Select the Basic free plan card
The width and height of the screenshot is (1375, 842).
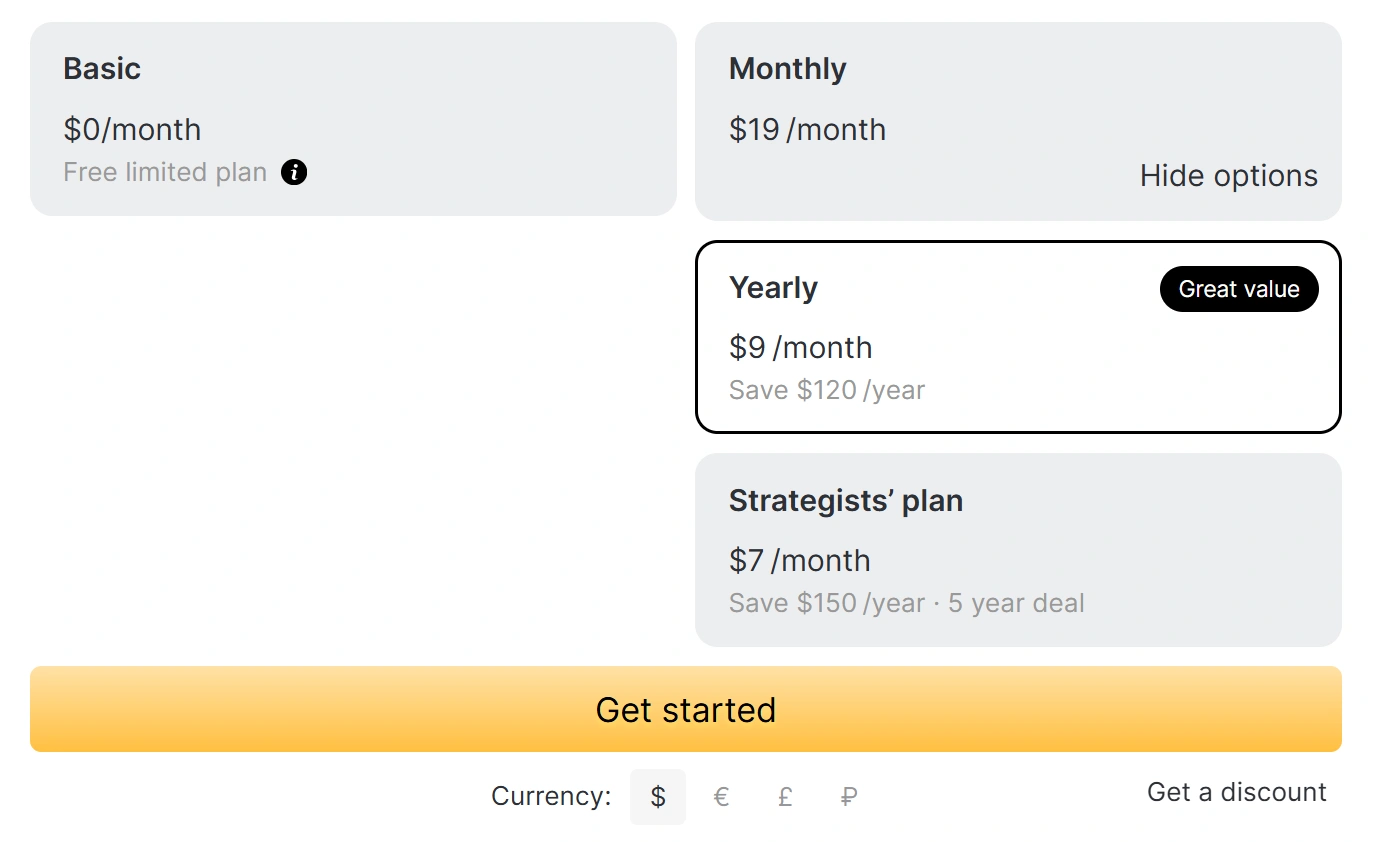353,119
